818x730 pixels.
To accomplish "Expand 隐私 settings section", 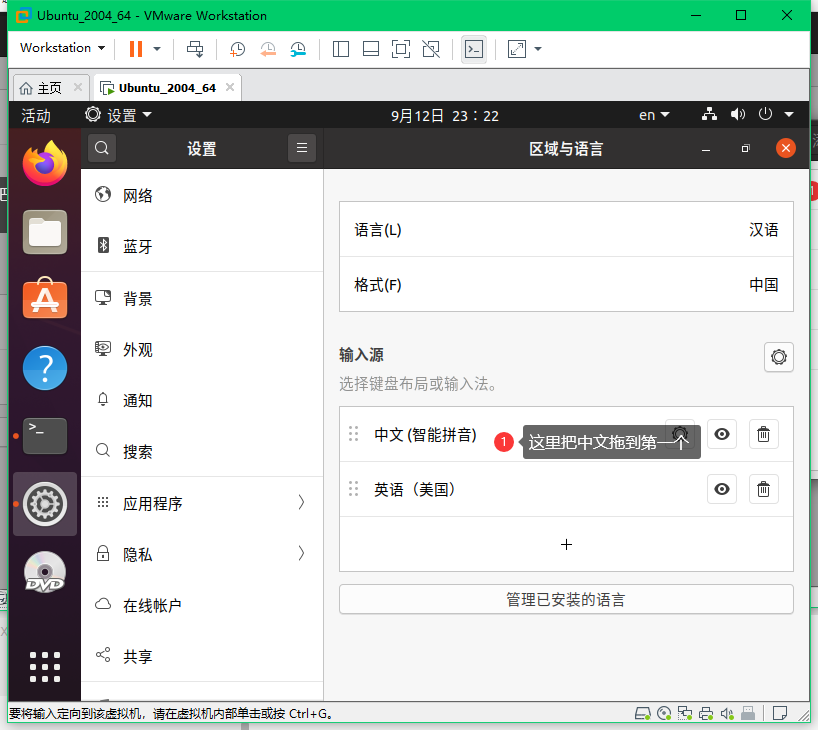I will pyautogui.click(x=202, y=554).
